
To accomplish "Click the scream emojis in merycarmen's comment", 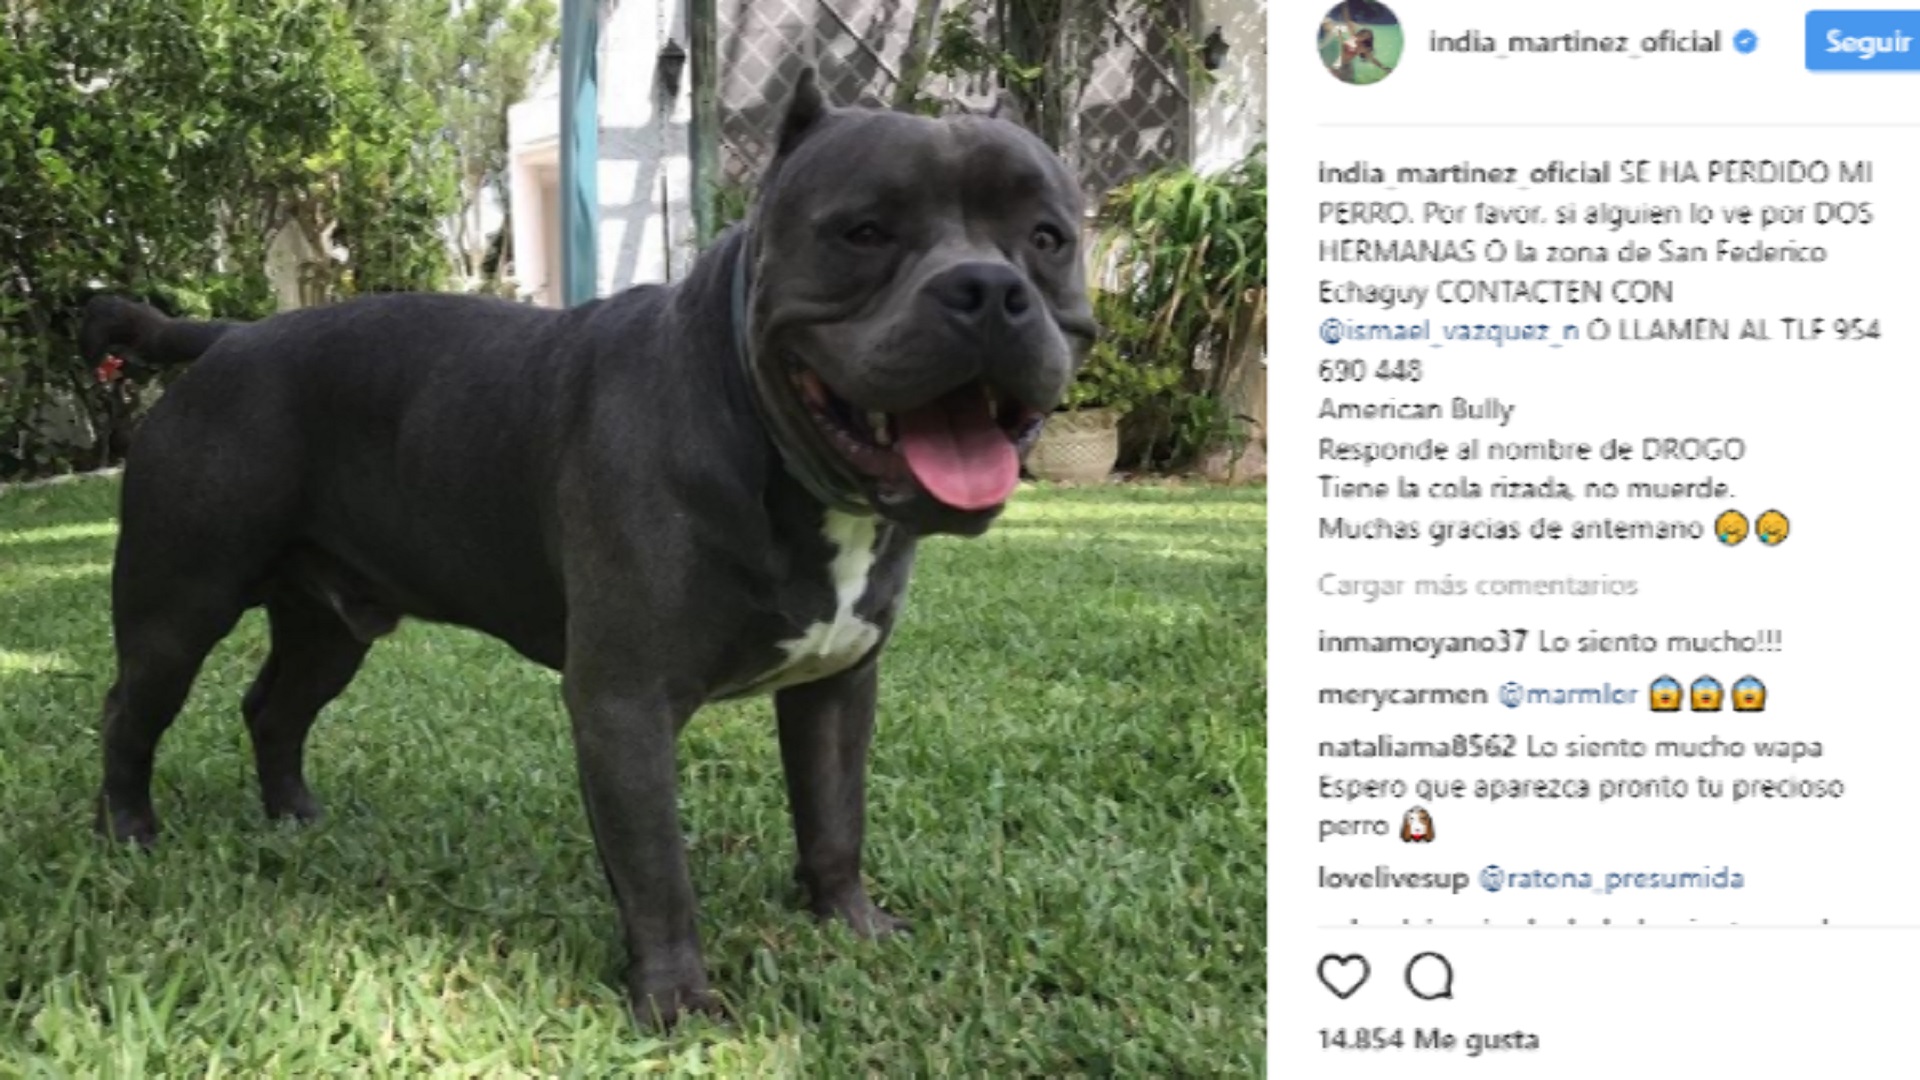I will coord(1707,694).
